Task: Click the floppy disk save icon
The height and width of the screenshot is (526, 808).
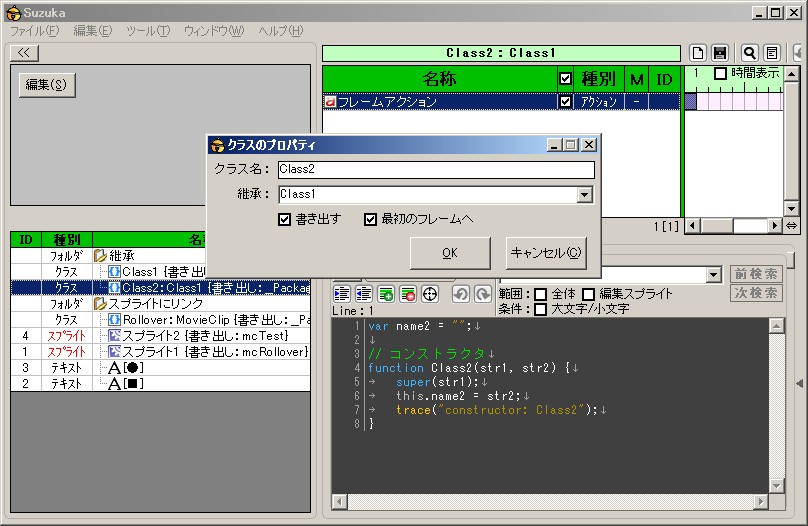Action: [720, 53]
